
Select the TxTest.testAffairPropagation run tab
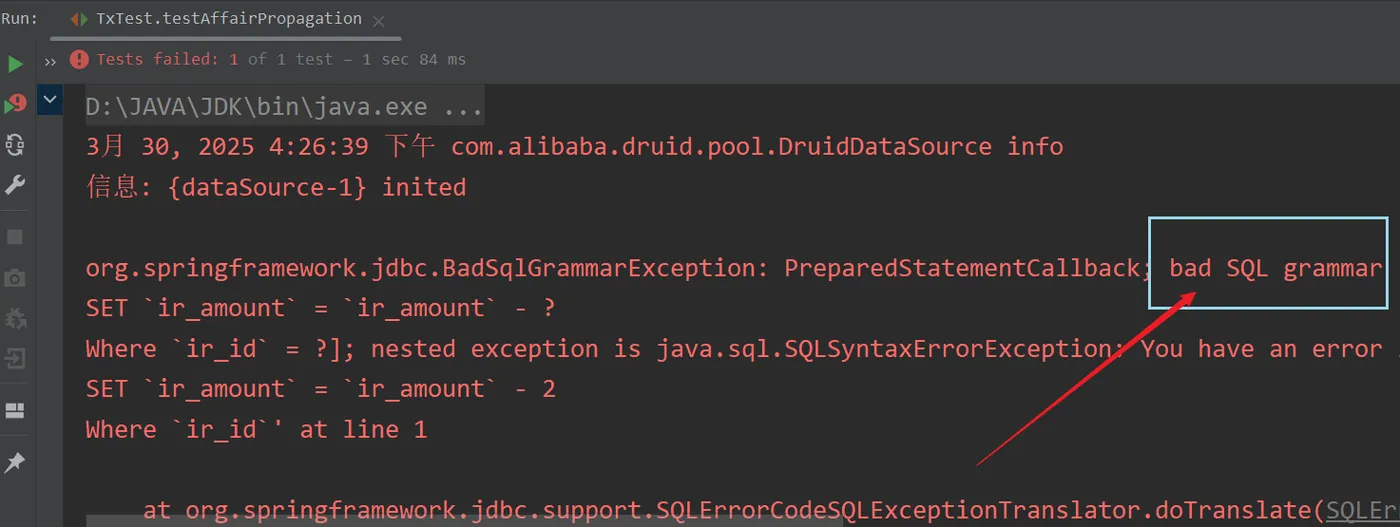coord(218,19)
